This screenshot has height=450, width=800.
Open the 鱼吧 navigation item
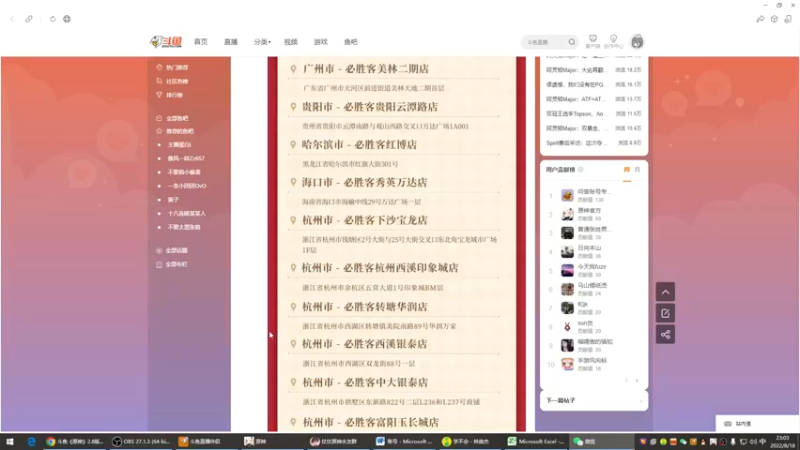[351, 42]
